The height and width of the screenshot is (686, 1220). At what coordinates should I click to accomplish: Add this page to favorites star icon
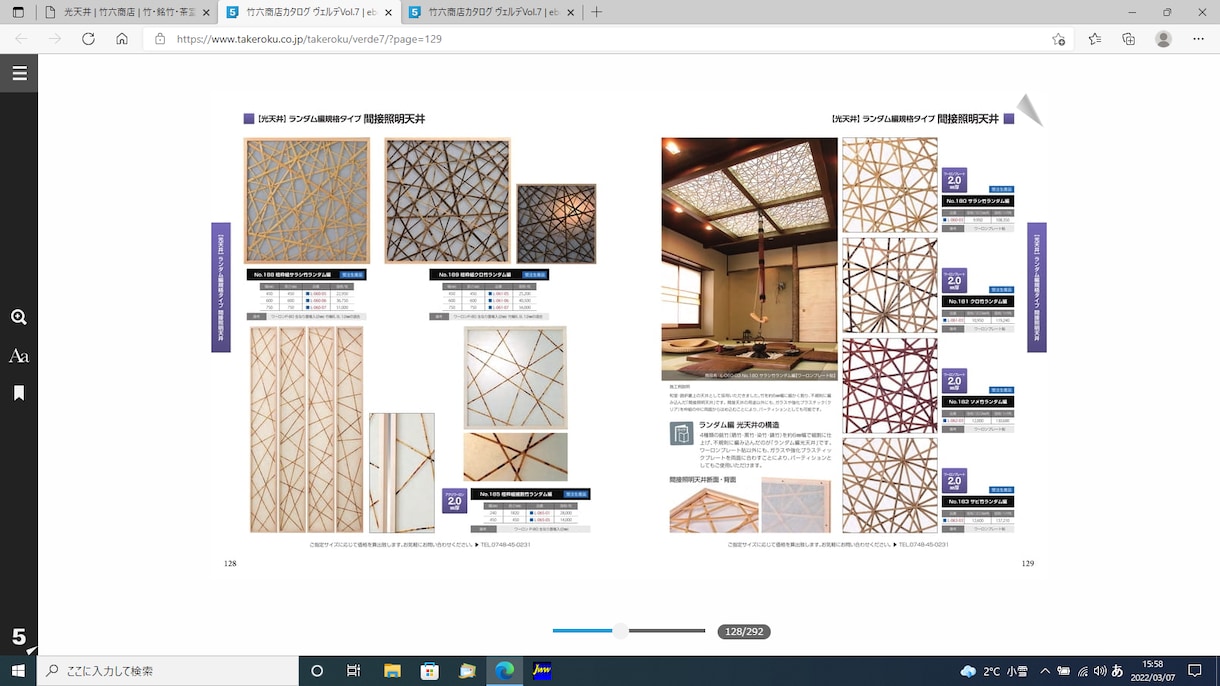(1059, 39)
